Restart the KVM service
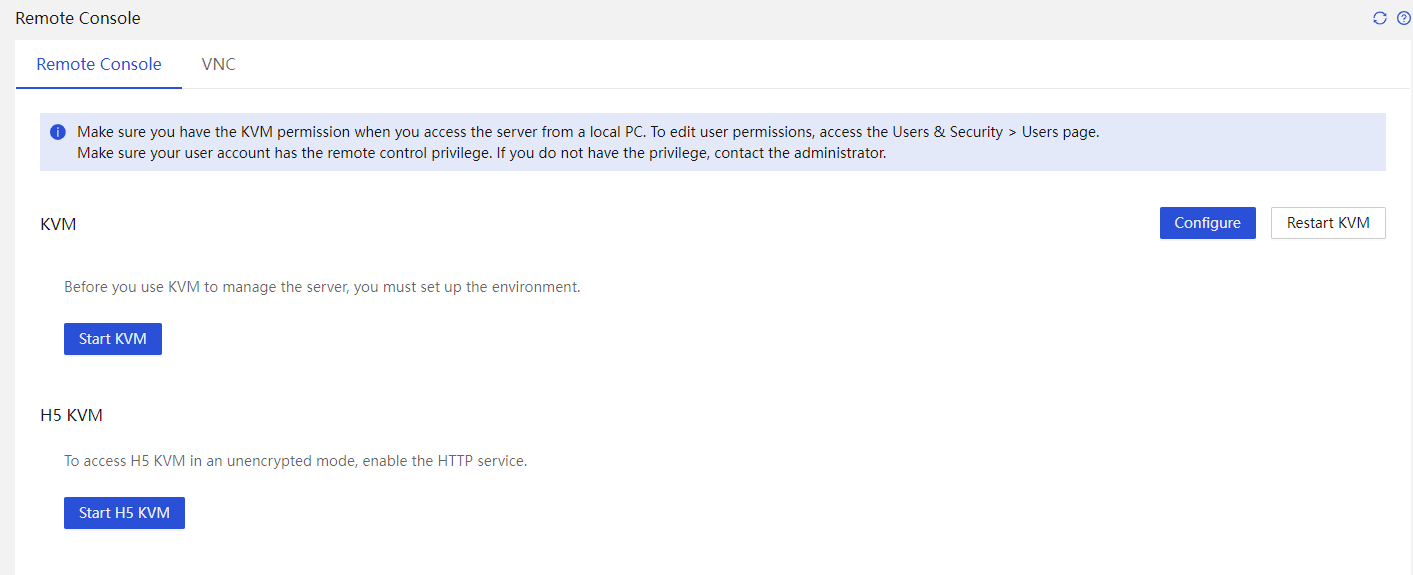Viewport: 1413px width, 575px height. (1328, 223)
